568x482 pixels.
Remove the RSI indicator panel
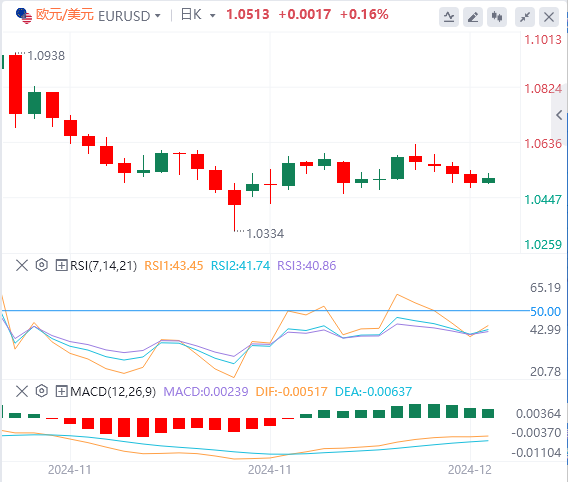click(22, 265)
